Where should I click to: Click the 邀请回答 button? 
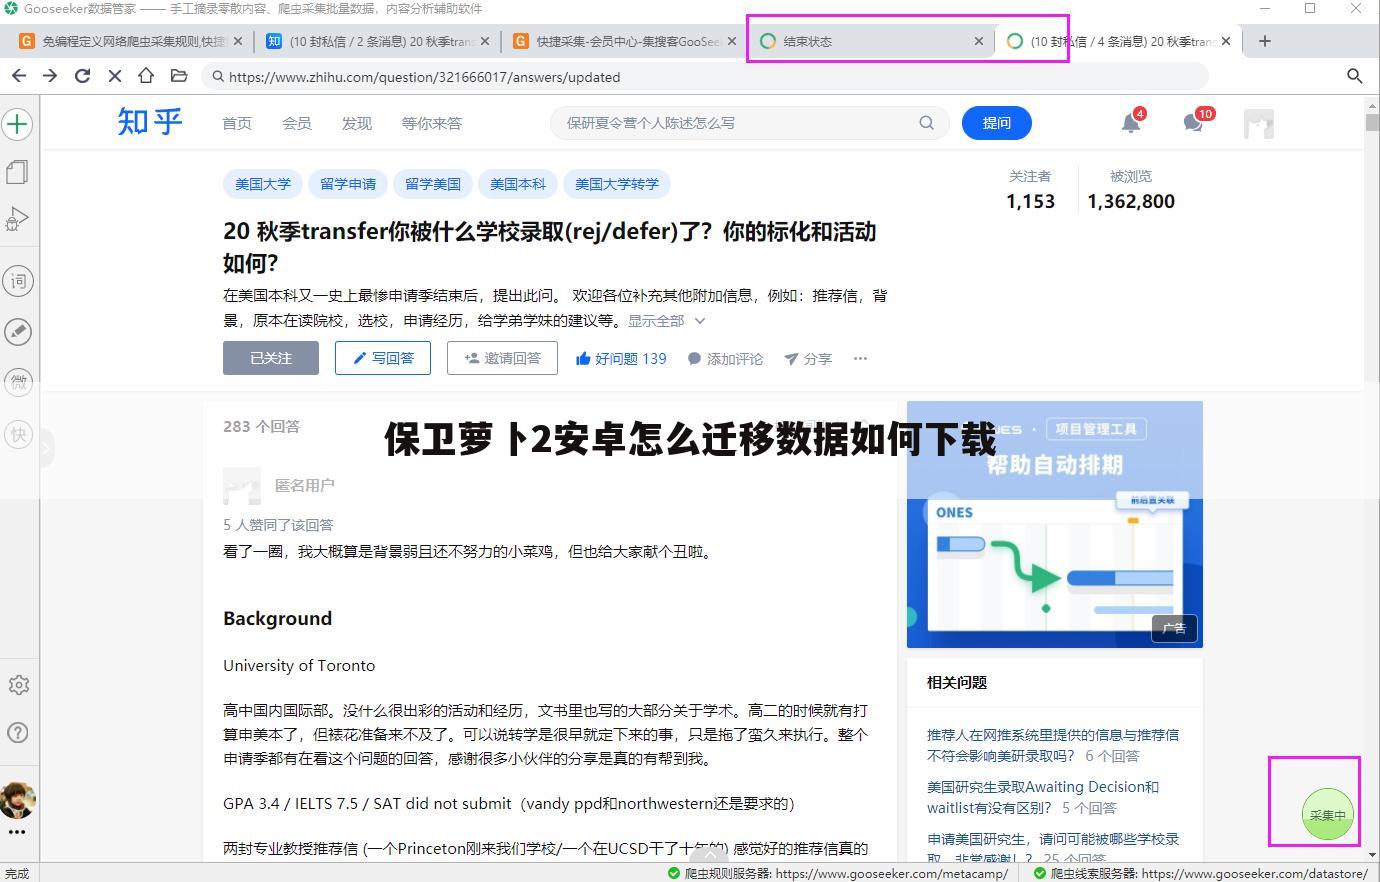502,358
